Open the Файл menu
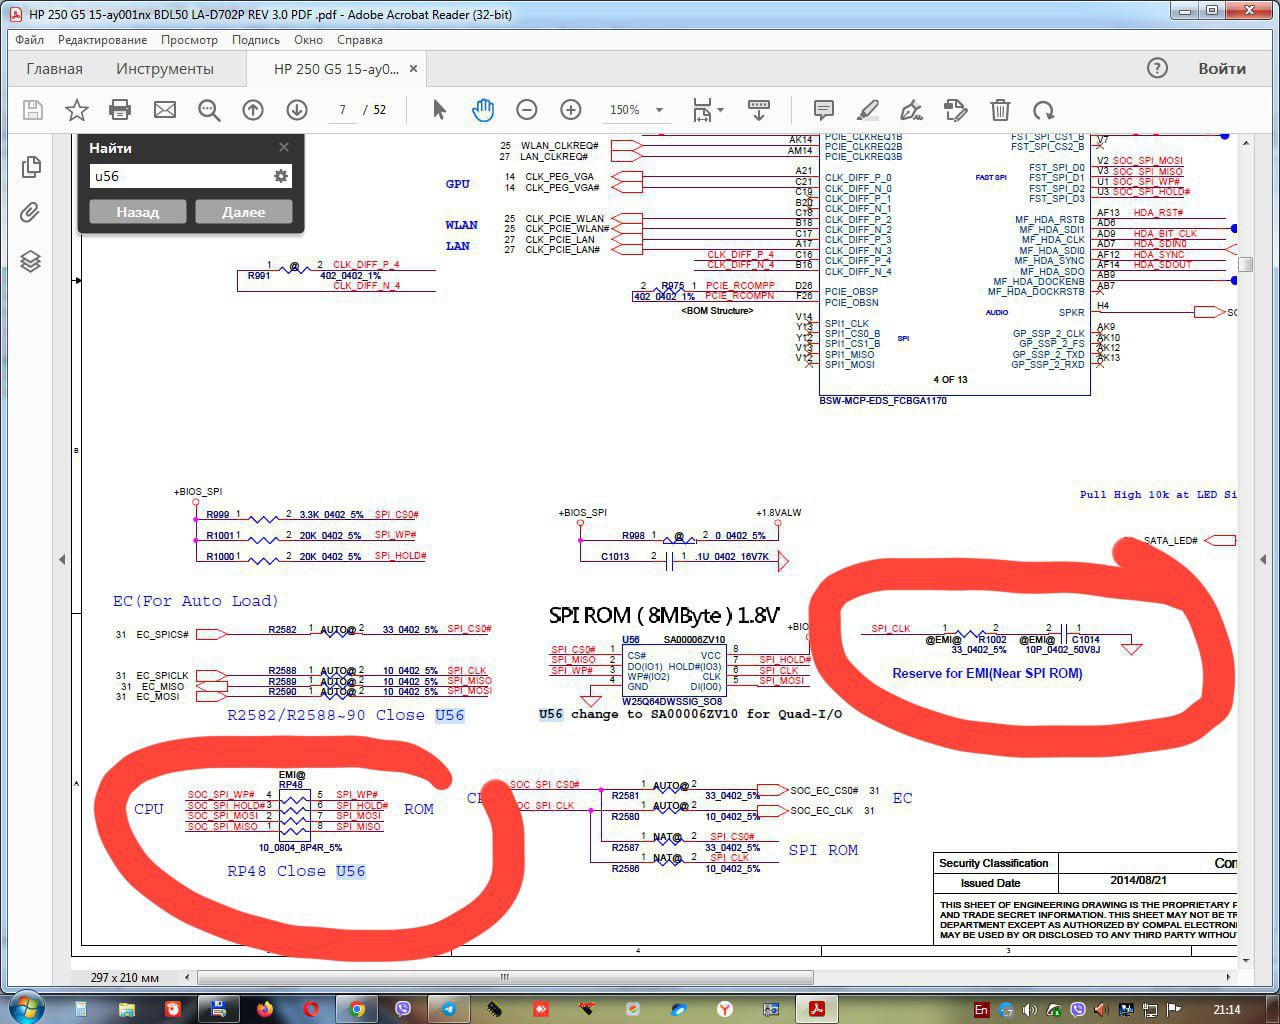Screen dimensions: 1280x1024 point(29,40)
